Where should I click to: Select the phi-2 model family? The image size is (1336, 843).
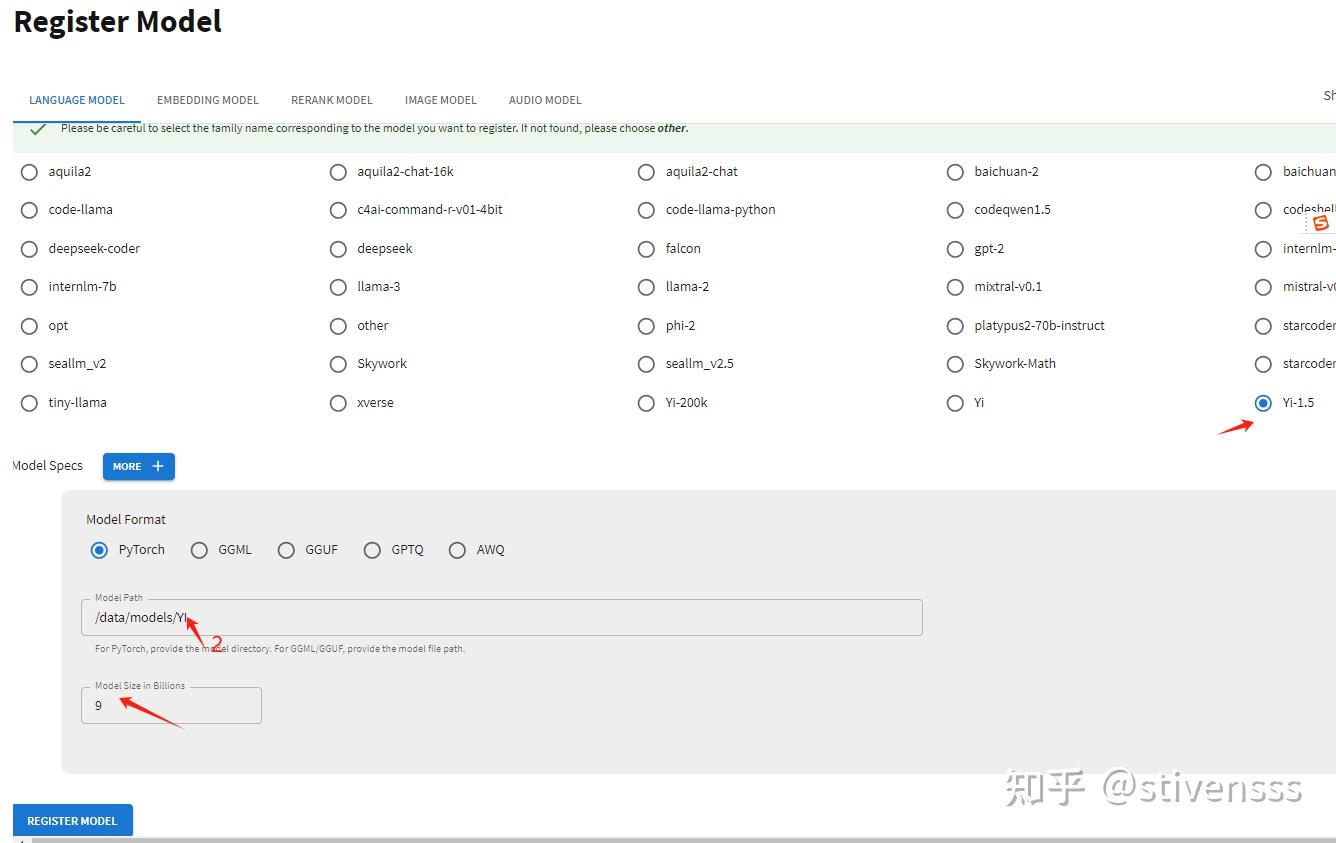click(647, 326)
